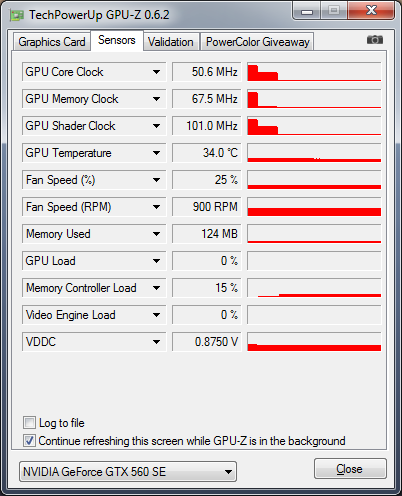Expand the GPU Core Clock dropdown arrow

pyautogui.click(x=156, y=72)
